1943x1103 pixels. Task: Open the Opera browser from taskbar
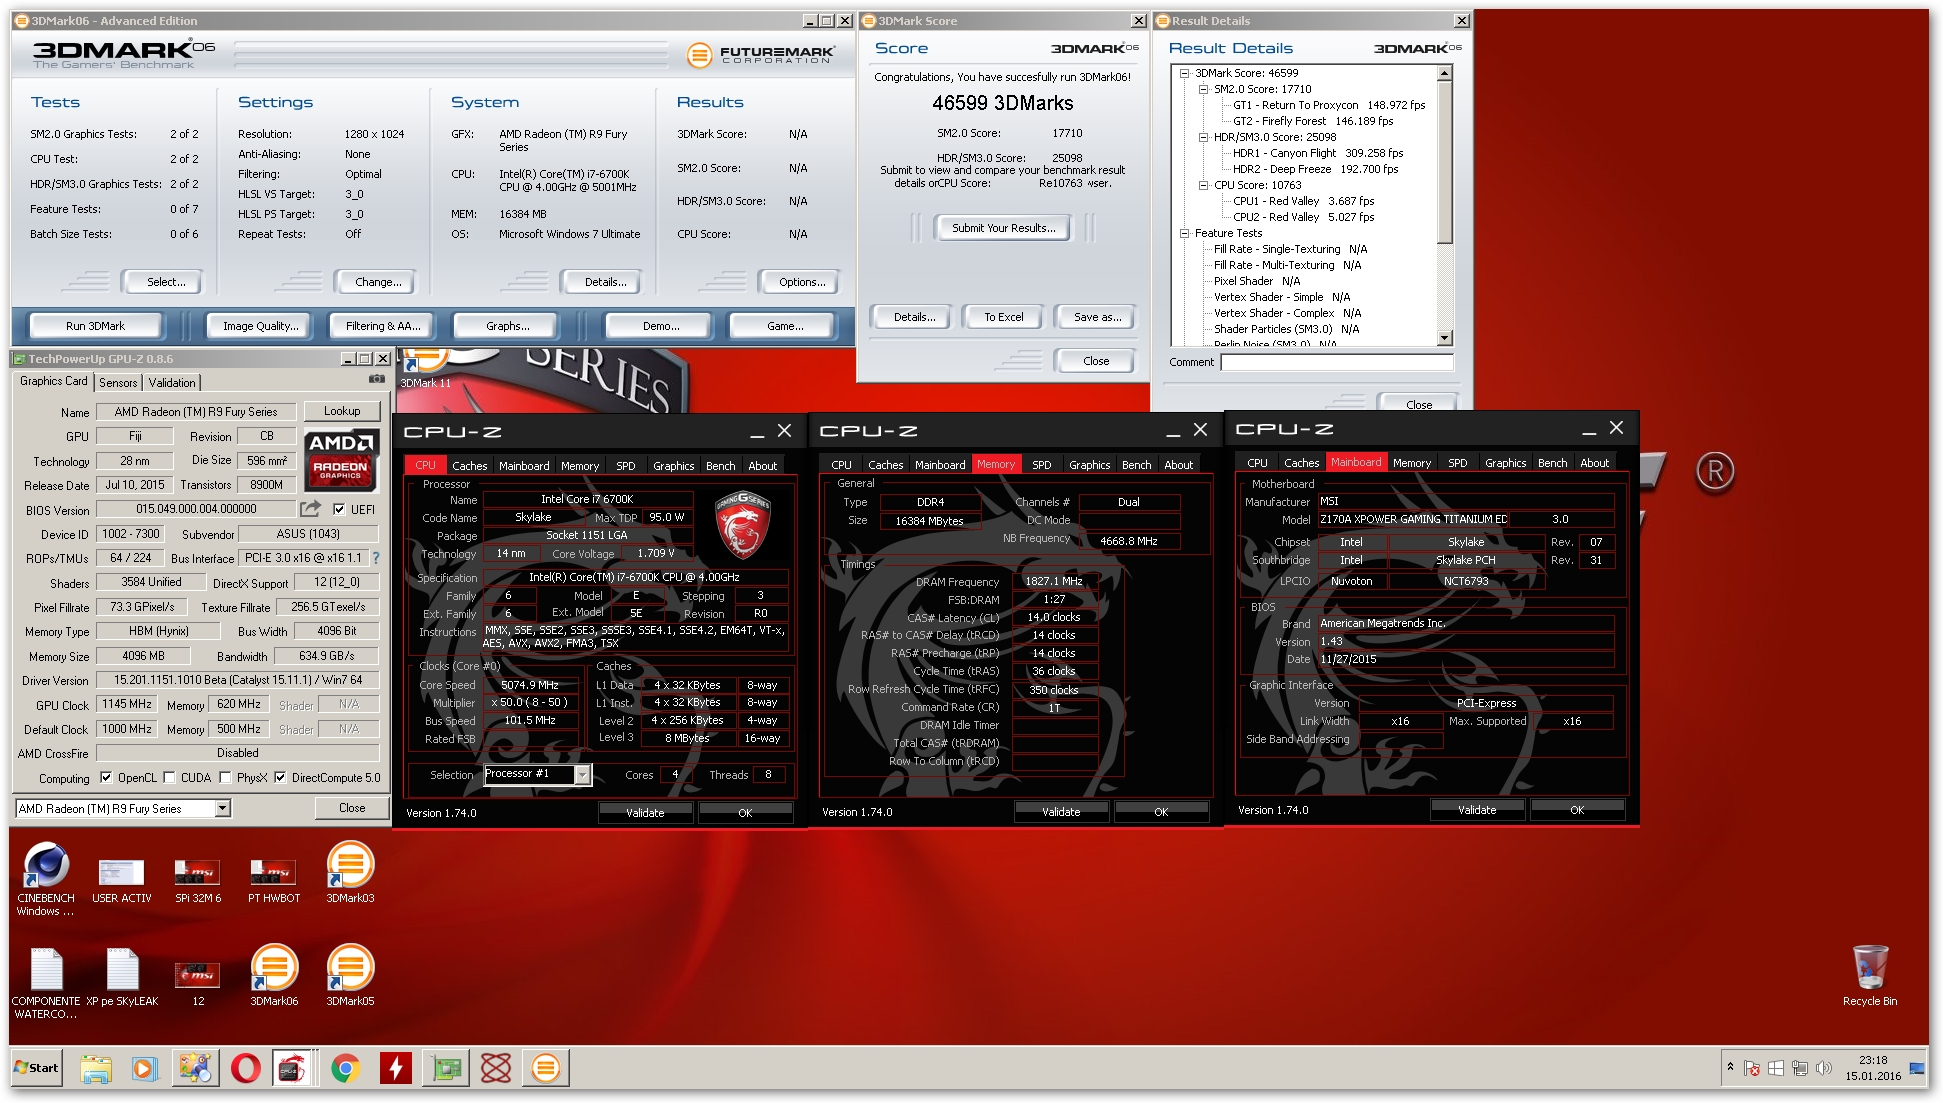(x=246, y=1068)
